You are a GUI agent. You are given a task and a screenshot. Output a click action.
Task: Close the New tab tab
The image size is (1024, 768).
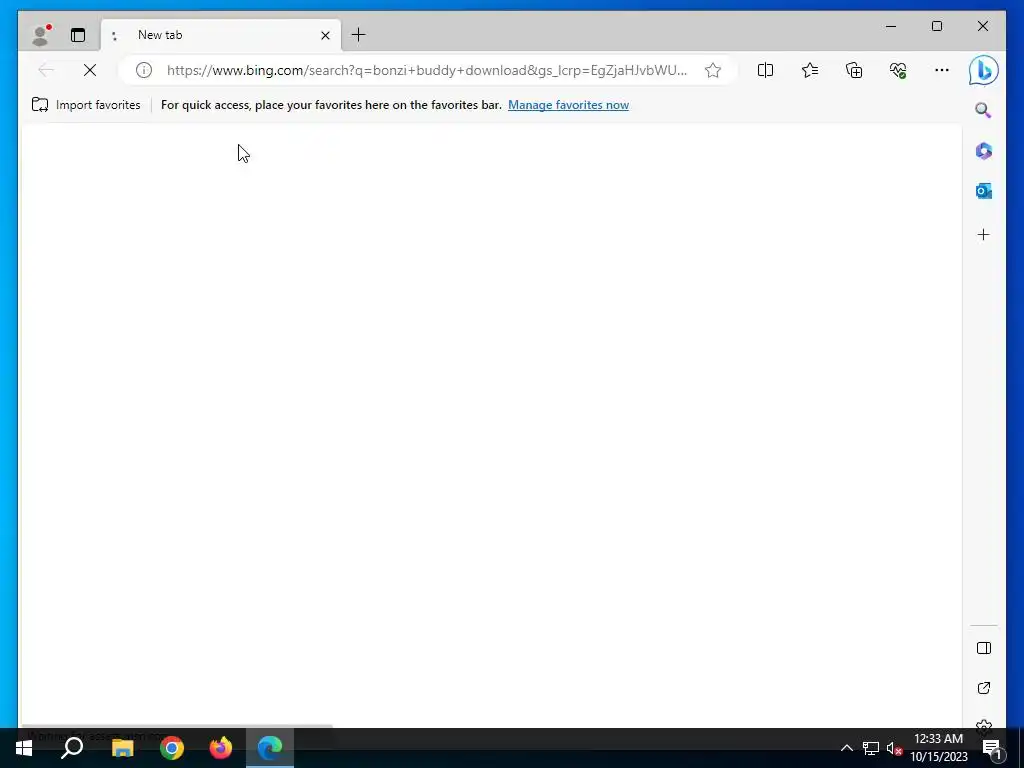325,35
